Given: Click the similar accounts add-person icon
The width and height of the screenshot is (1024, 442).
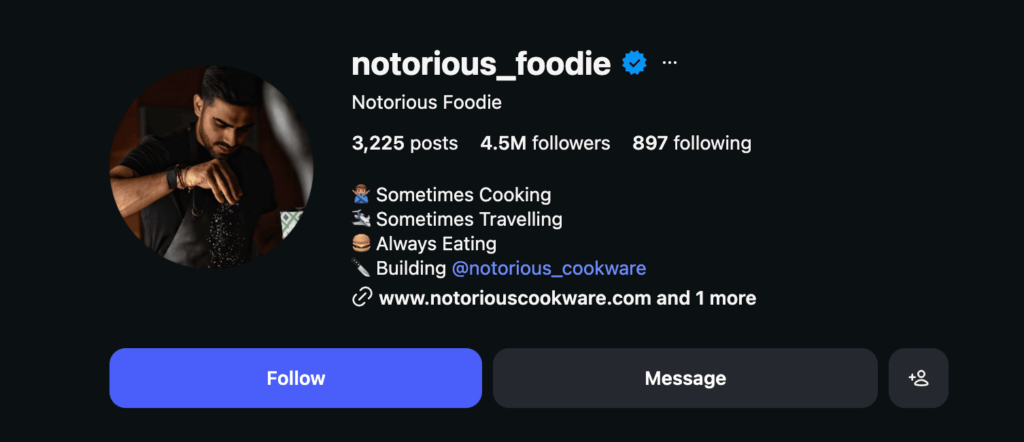Looking at the screenshot, I should tap(918, 378).
